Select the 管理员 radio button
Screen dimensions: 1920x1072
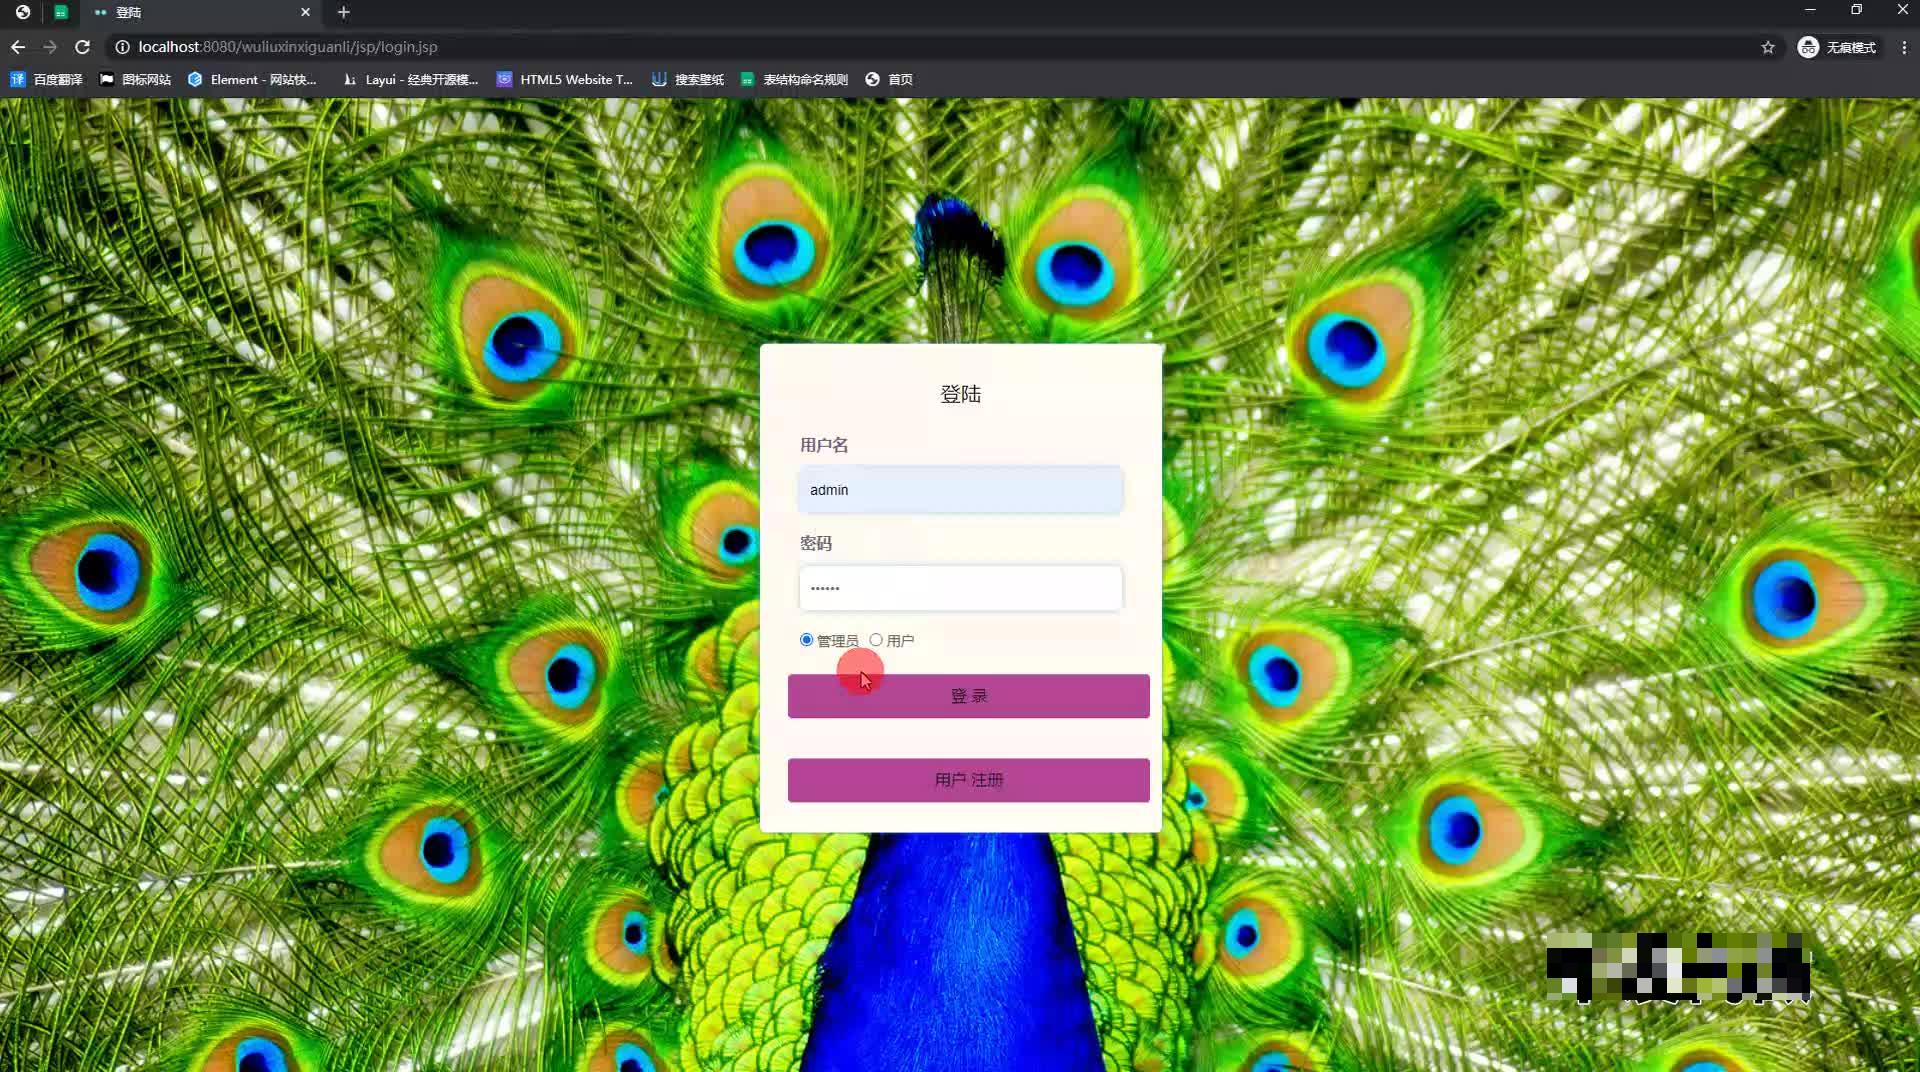806,640
